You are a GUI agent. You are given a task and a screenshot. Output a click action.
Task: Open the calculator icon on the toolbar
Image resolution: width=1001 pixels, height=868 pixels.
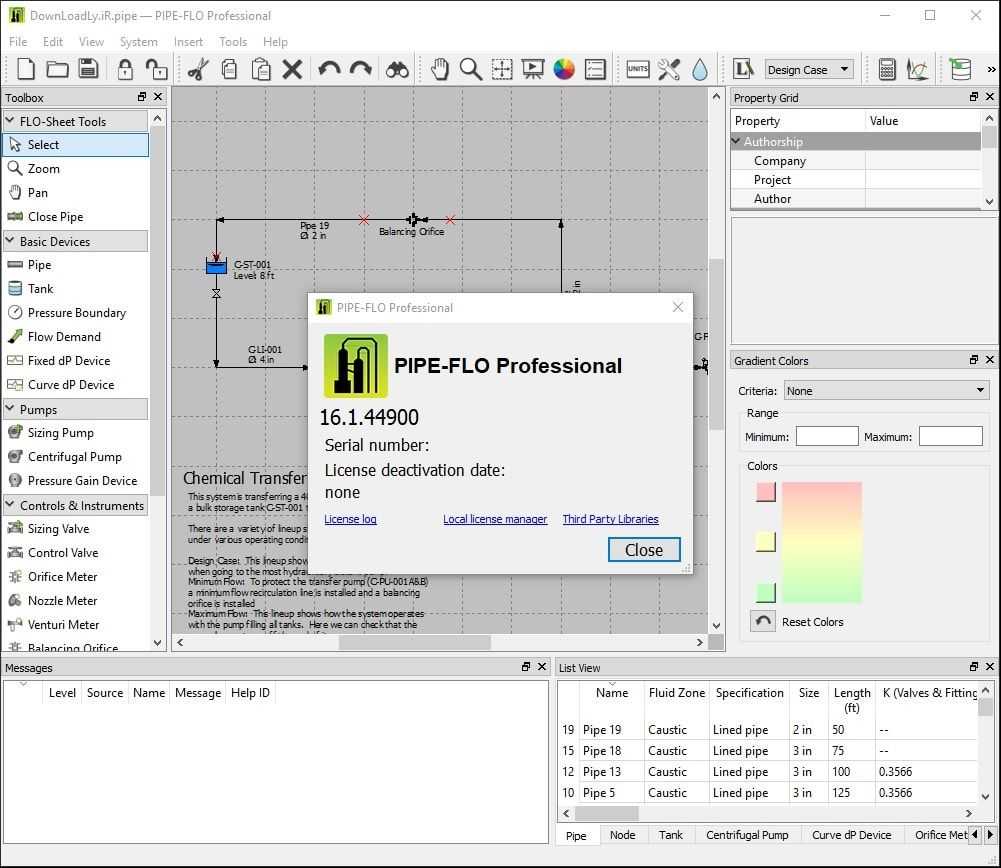pos(886,69)
